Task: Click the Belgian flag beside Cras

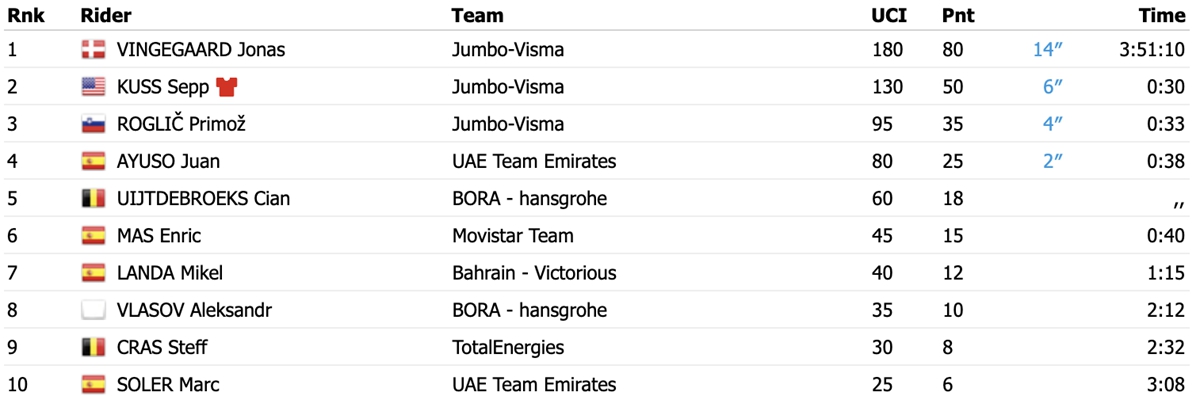Action: coord(93,347)
